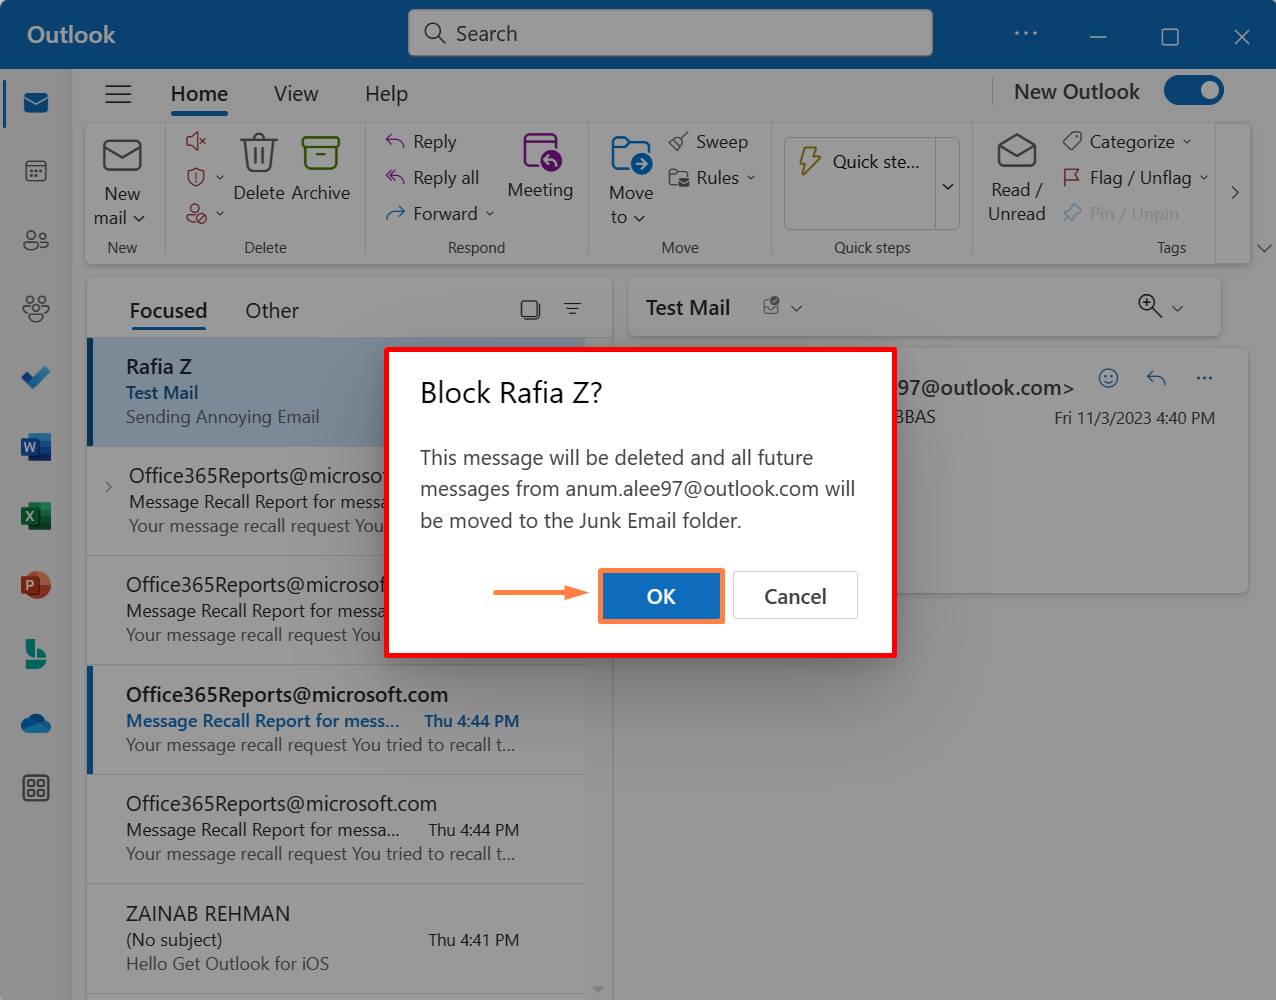
Task: Click Sweep in the Move group
Action: pyautogui.click(x=708, y=142)
